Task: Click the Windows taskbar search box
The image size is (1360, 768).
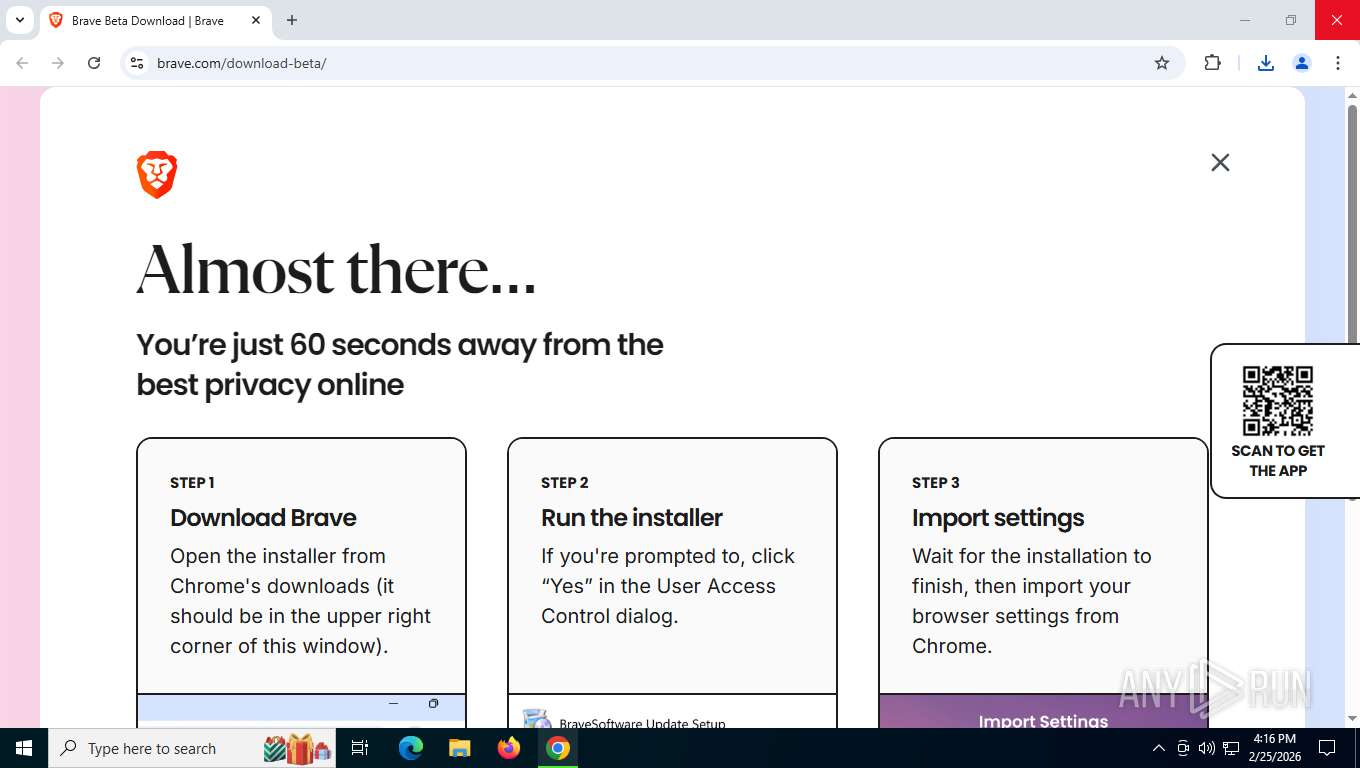Action: pos(192,748)
